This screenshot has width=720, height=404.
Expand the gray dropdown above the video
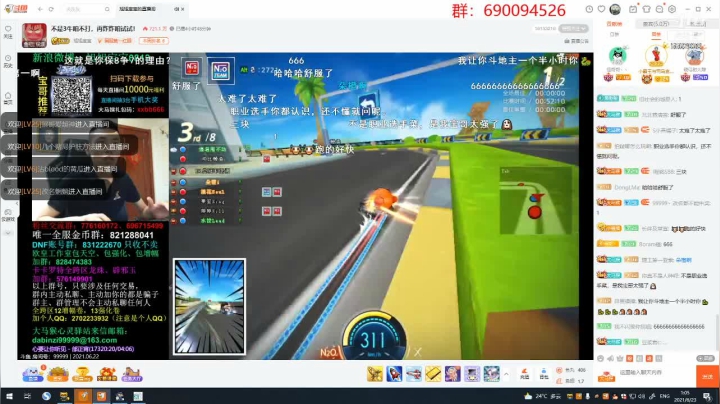(x=574, y=28)
